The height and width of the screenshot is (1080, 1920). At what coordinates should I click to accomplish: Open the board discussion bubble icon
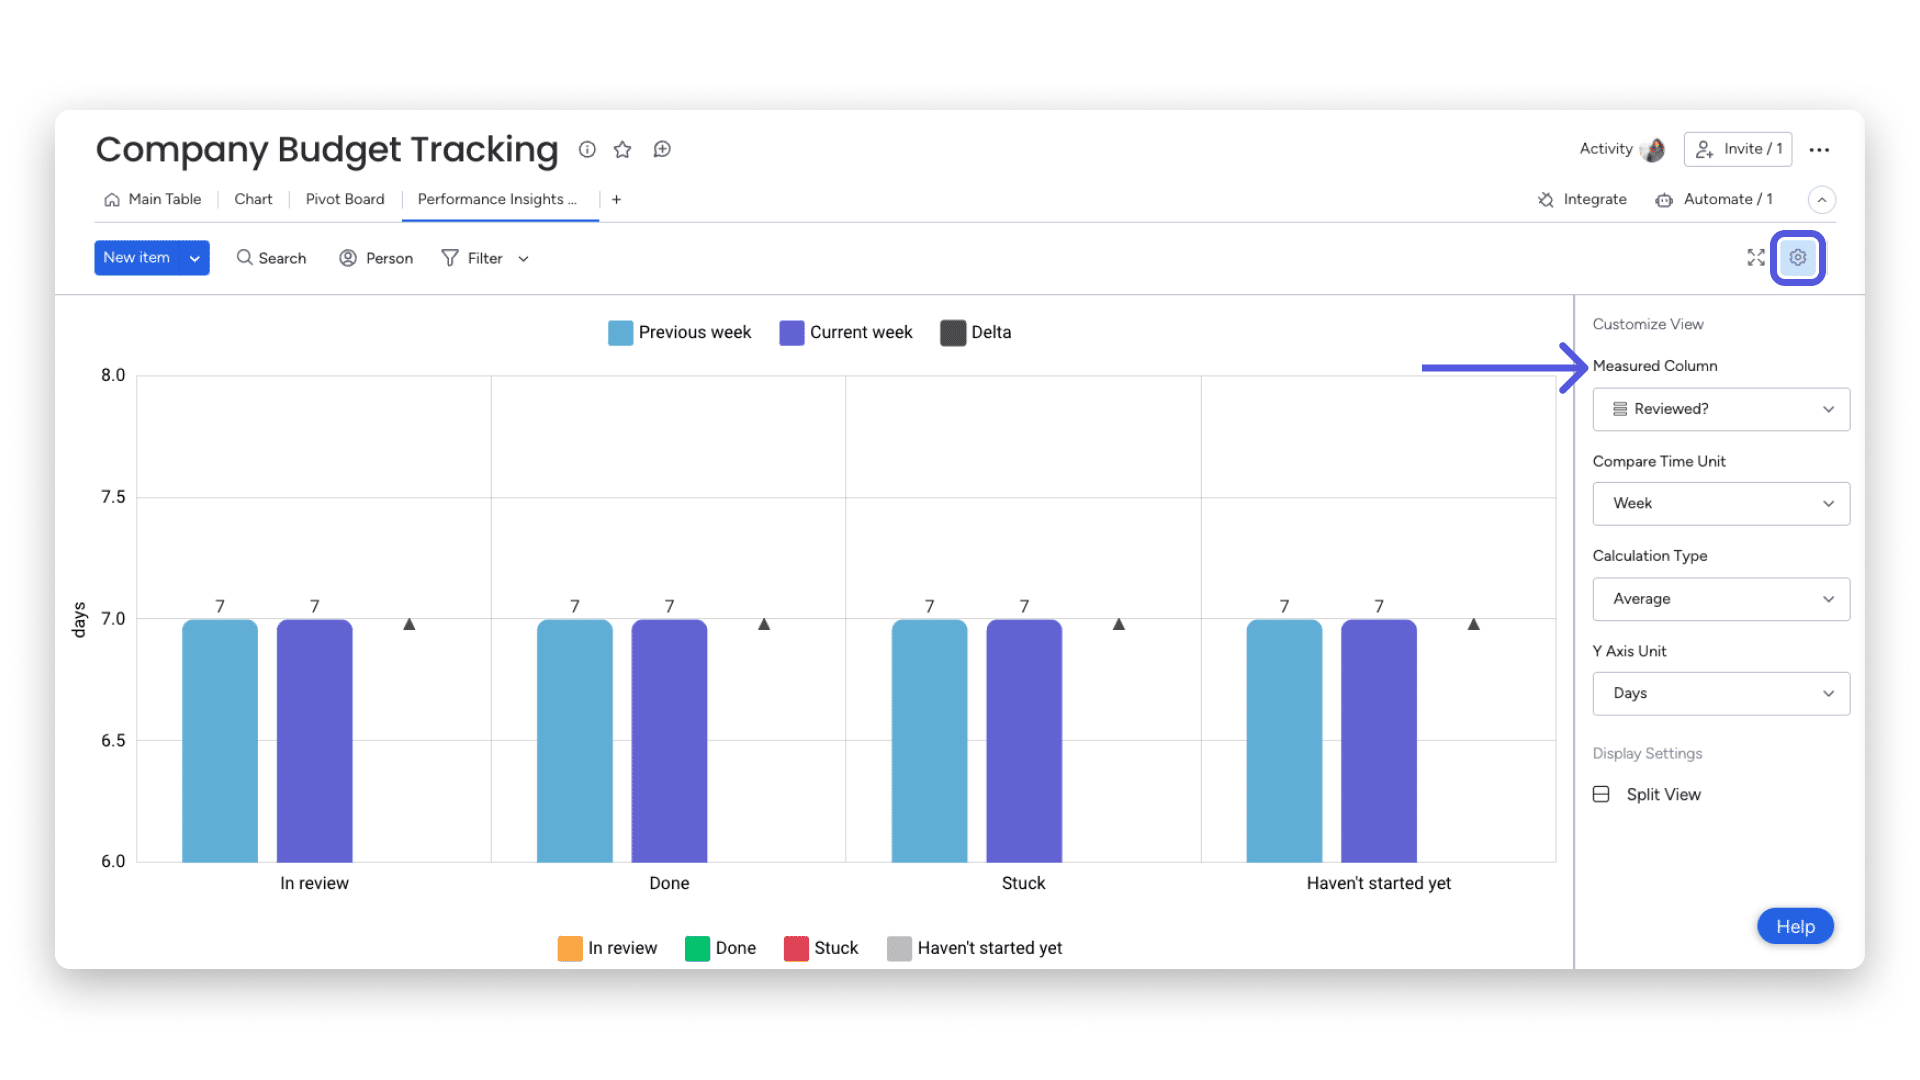(662, 149)
